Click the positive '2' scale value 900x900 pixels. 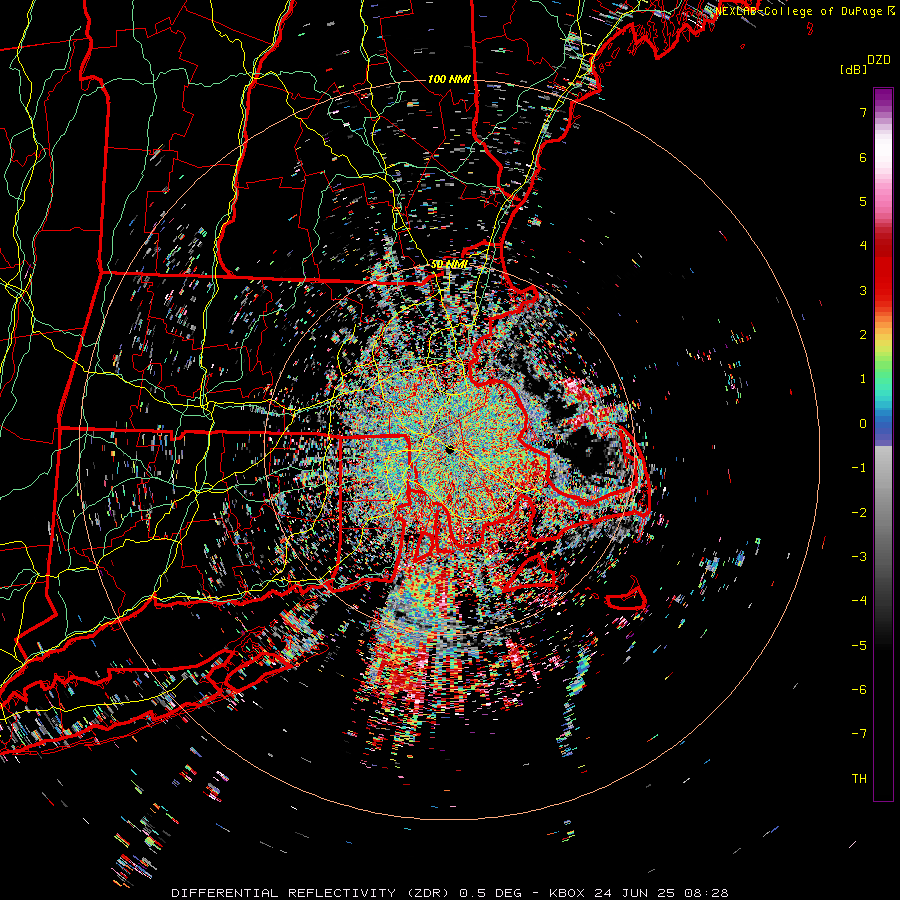pos(863,335)
